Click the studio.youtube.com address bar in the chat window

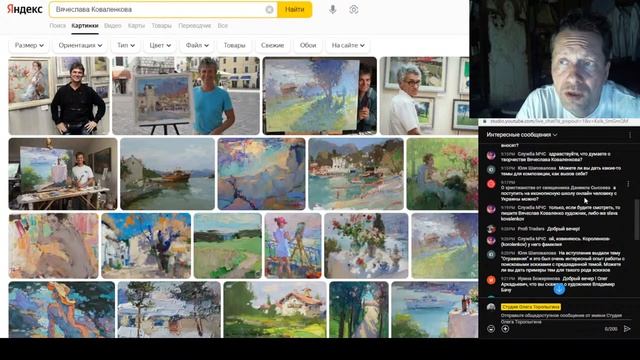point(559,122)
